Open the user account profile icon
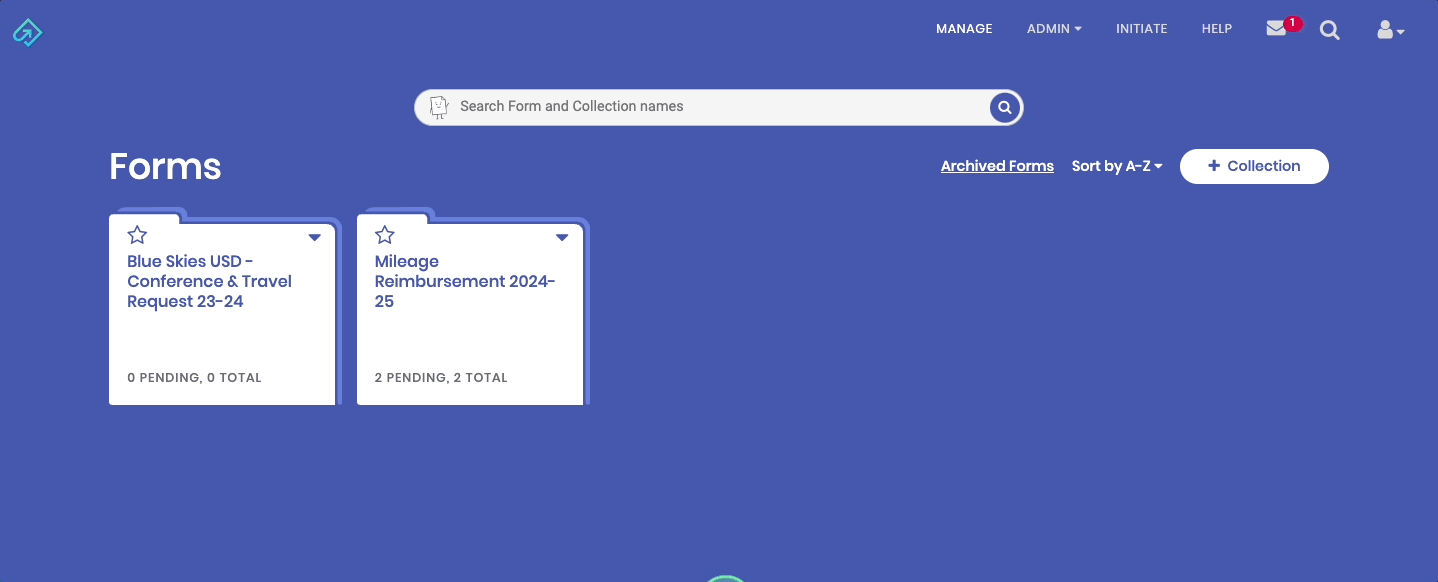Image resolution: width=1438 pixels, height=582 pixels. (x=1387, y=30)
